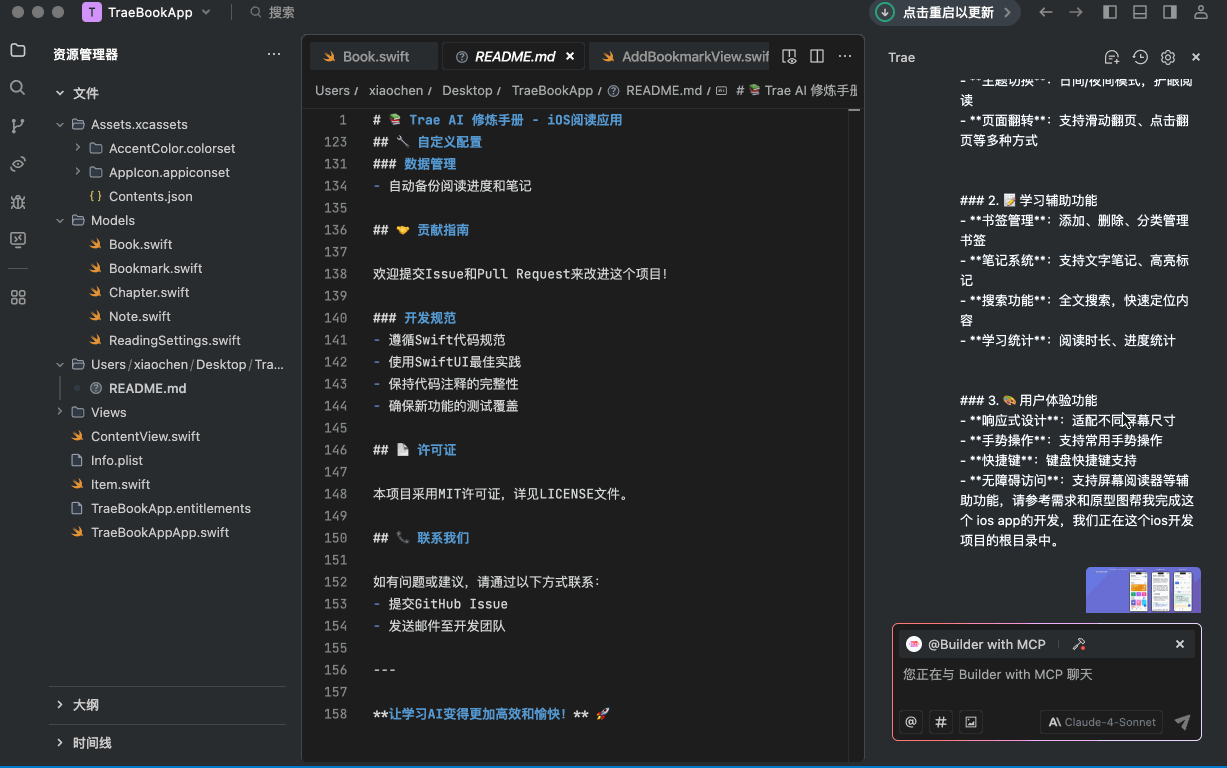1227x768 pixels.
Task: Open Trae panel settings gear
Action: 1167,57
